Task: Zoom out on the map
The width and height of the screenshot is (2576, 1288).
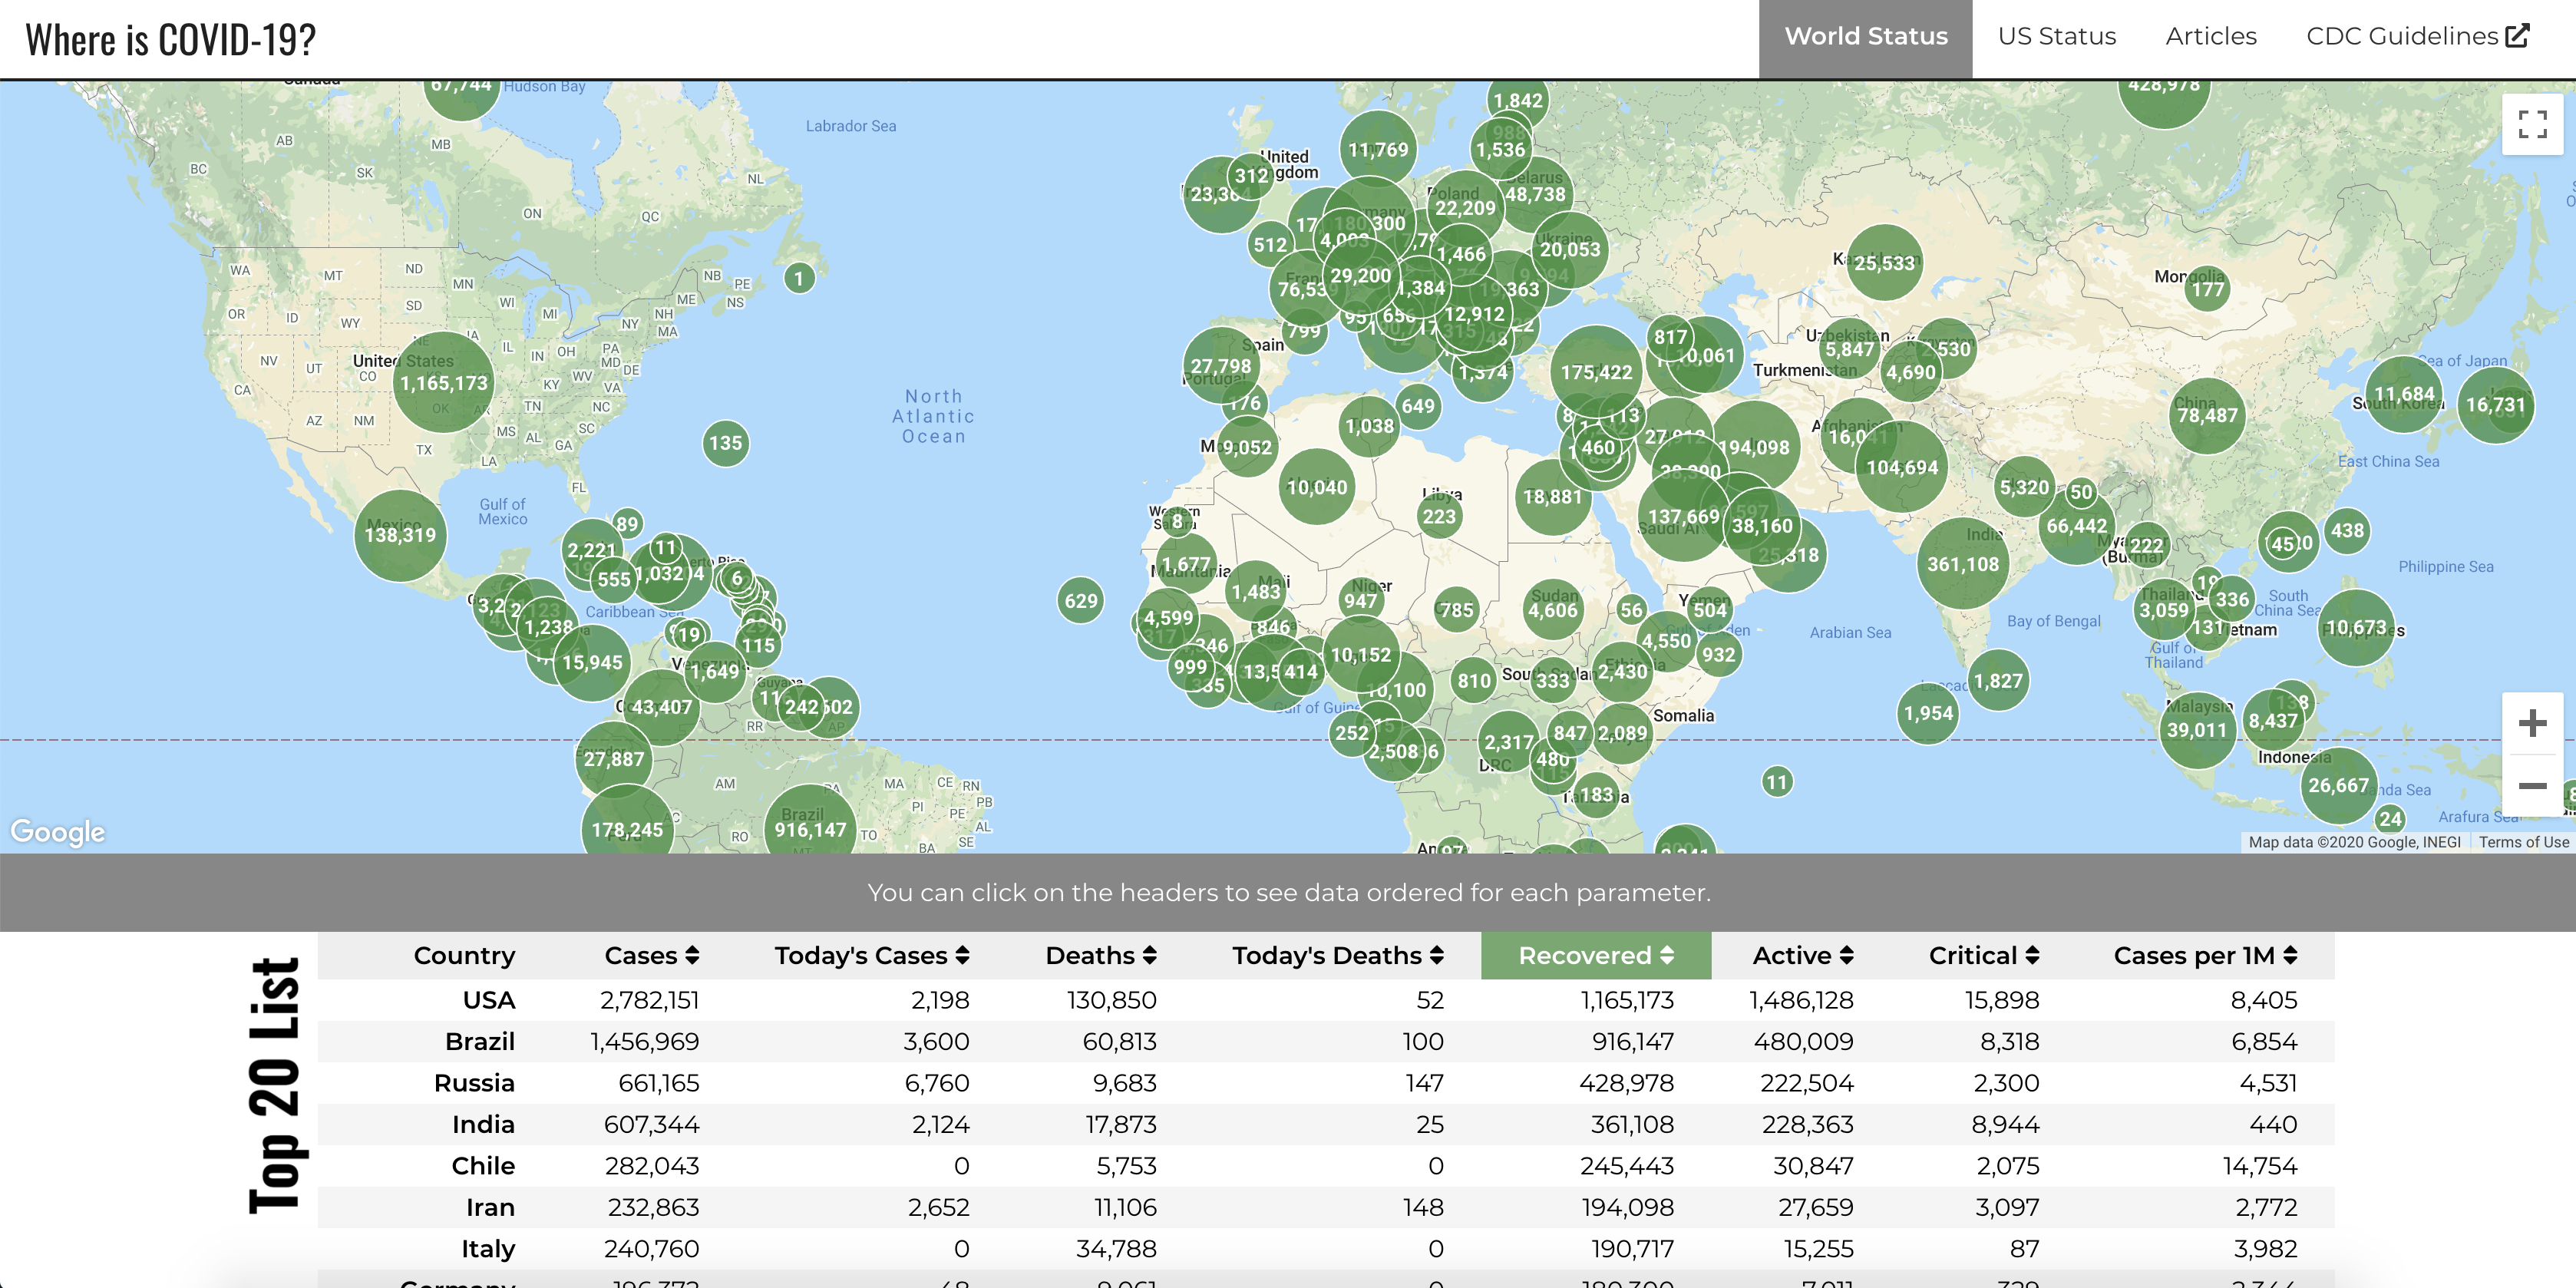Action: (2532, 786)
